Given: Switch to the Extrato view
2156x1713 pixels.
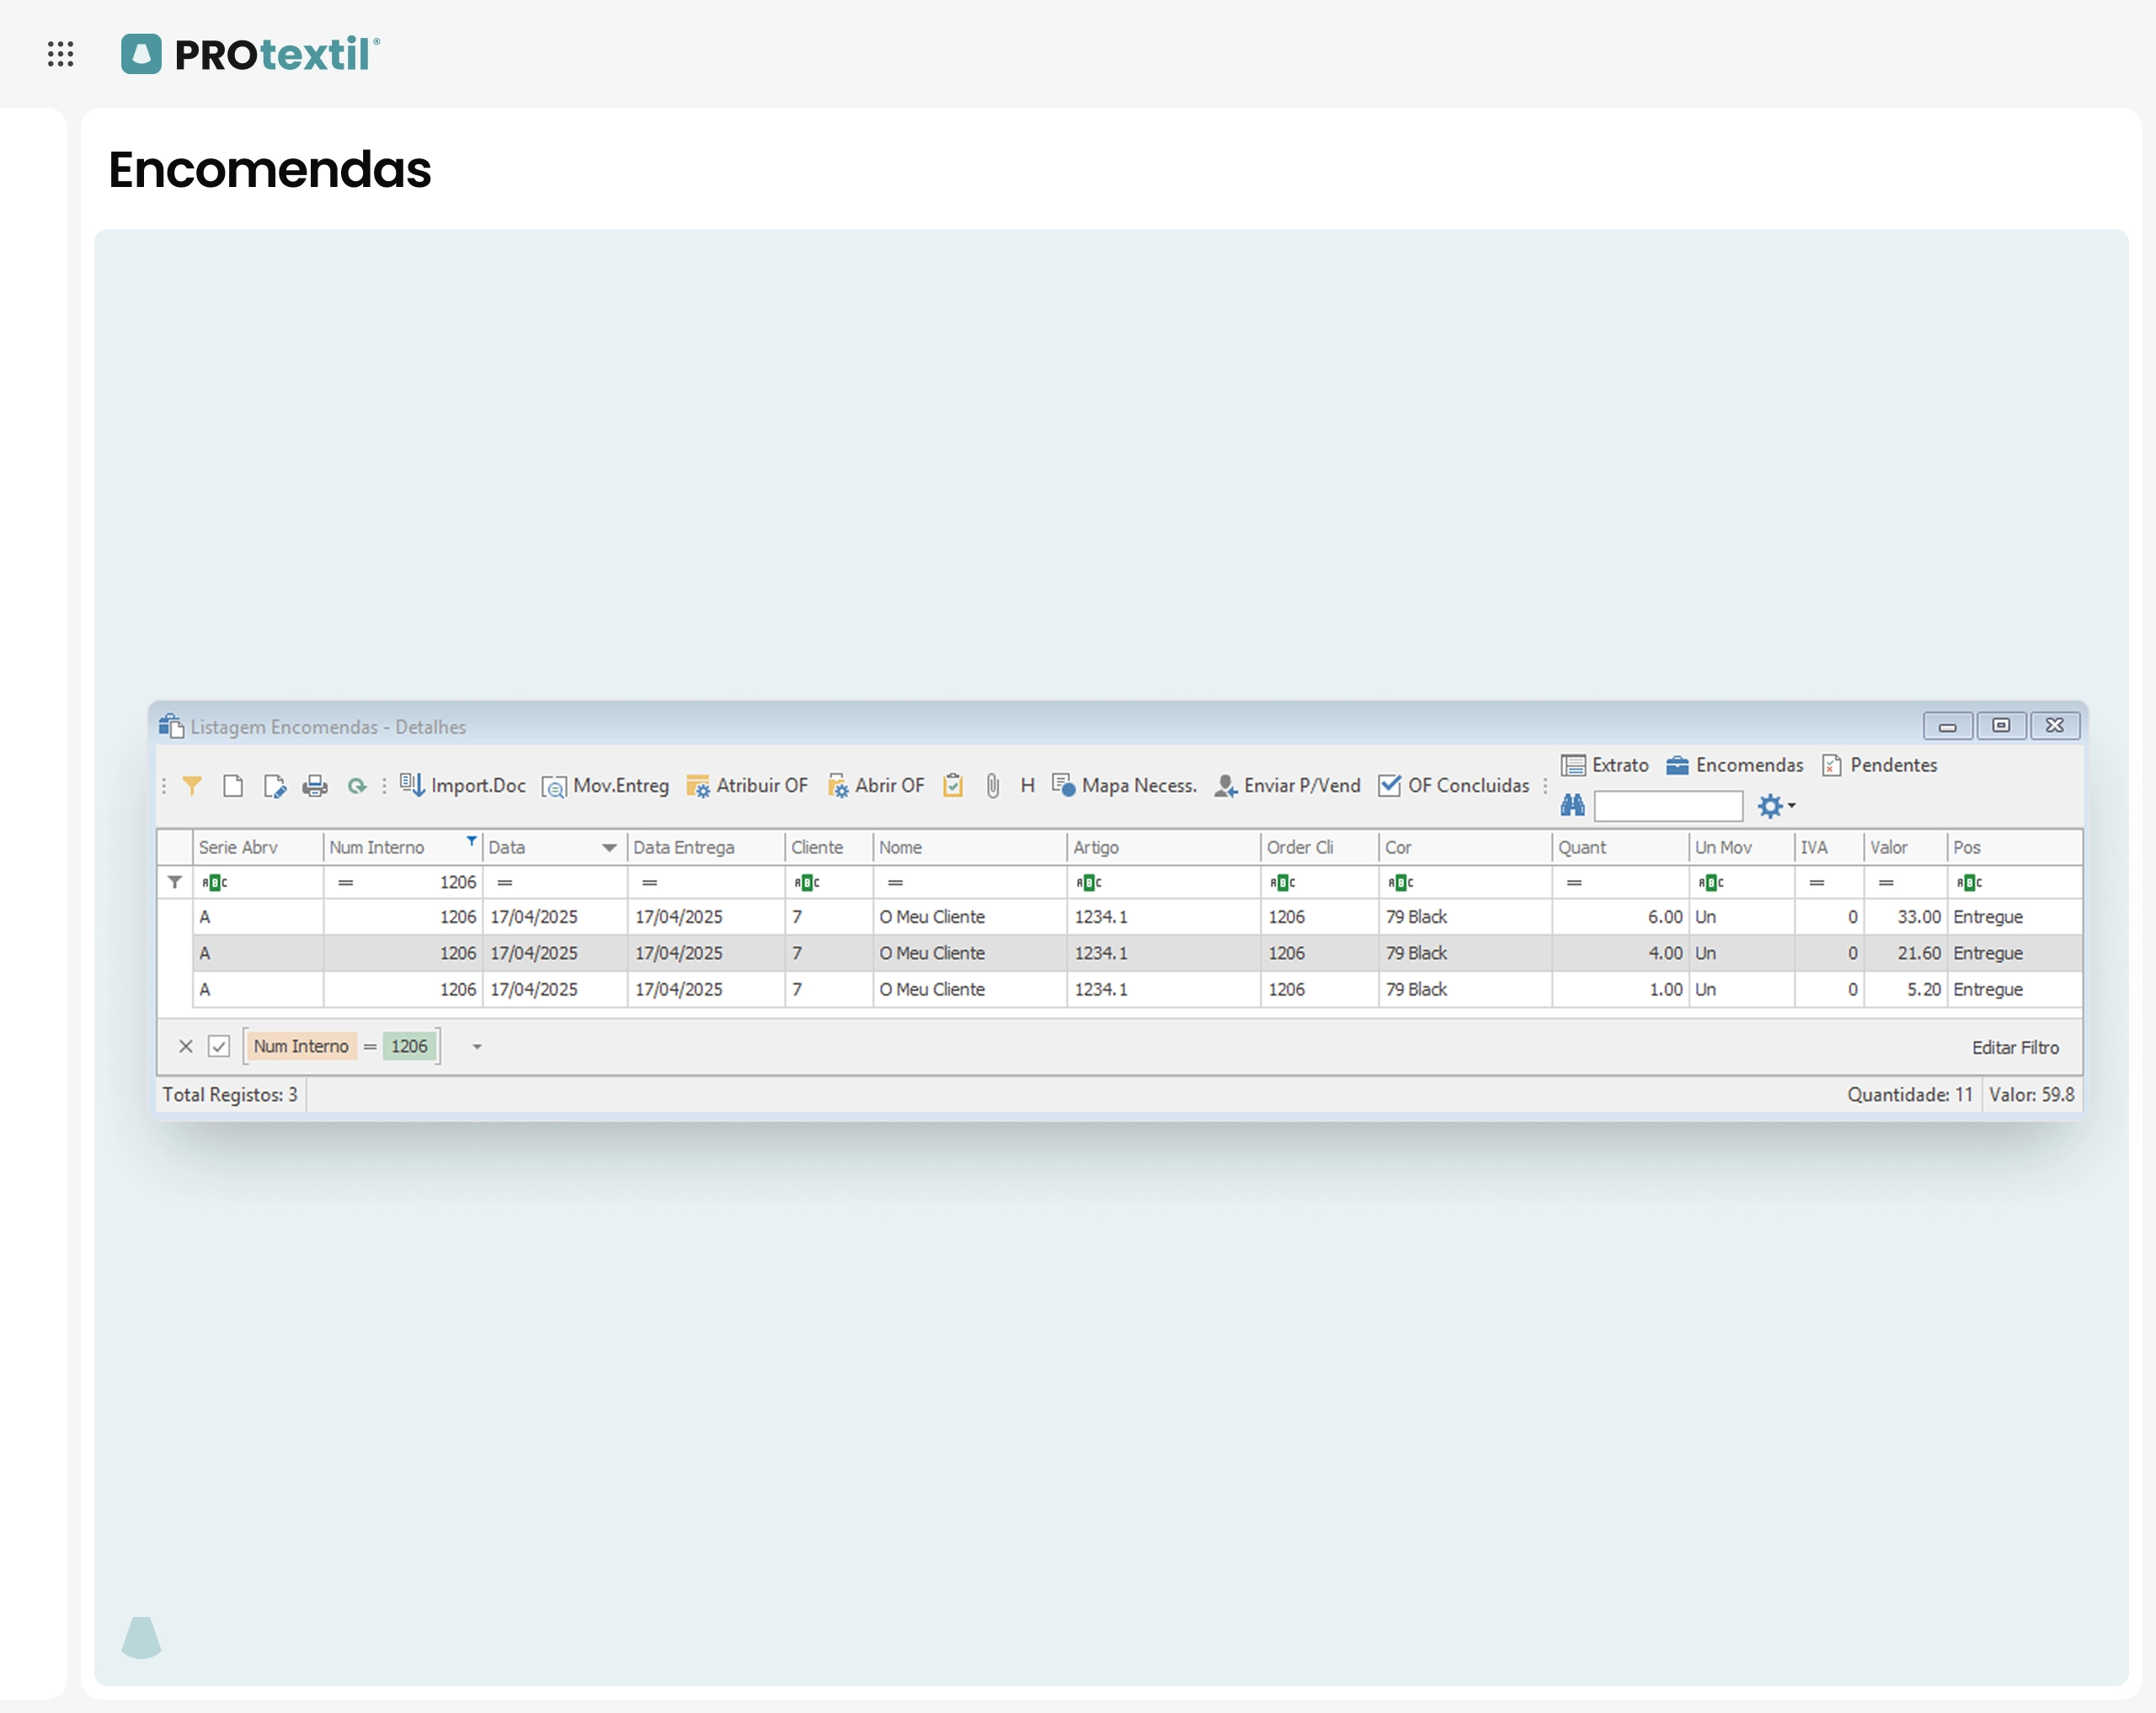Looking at the screenshot, I should [x=1606, y=765].
